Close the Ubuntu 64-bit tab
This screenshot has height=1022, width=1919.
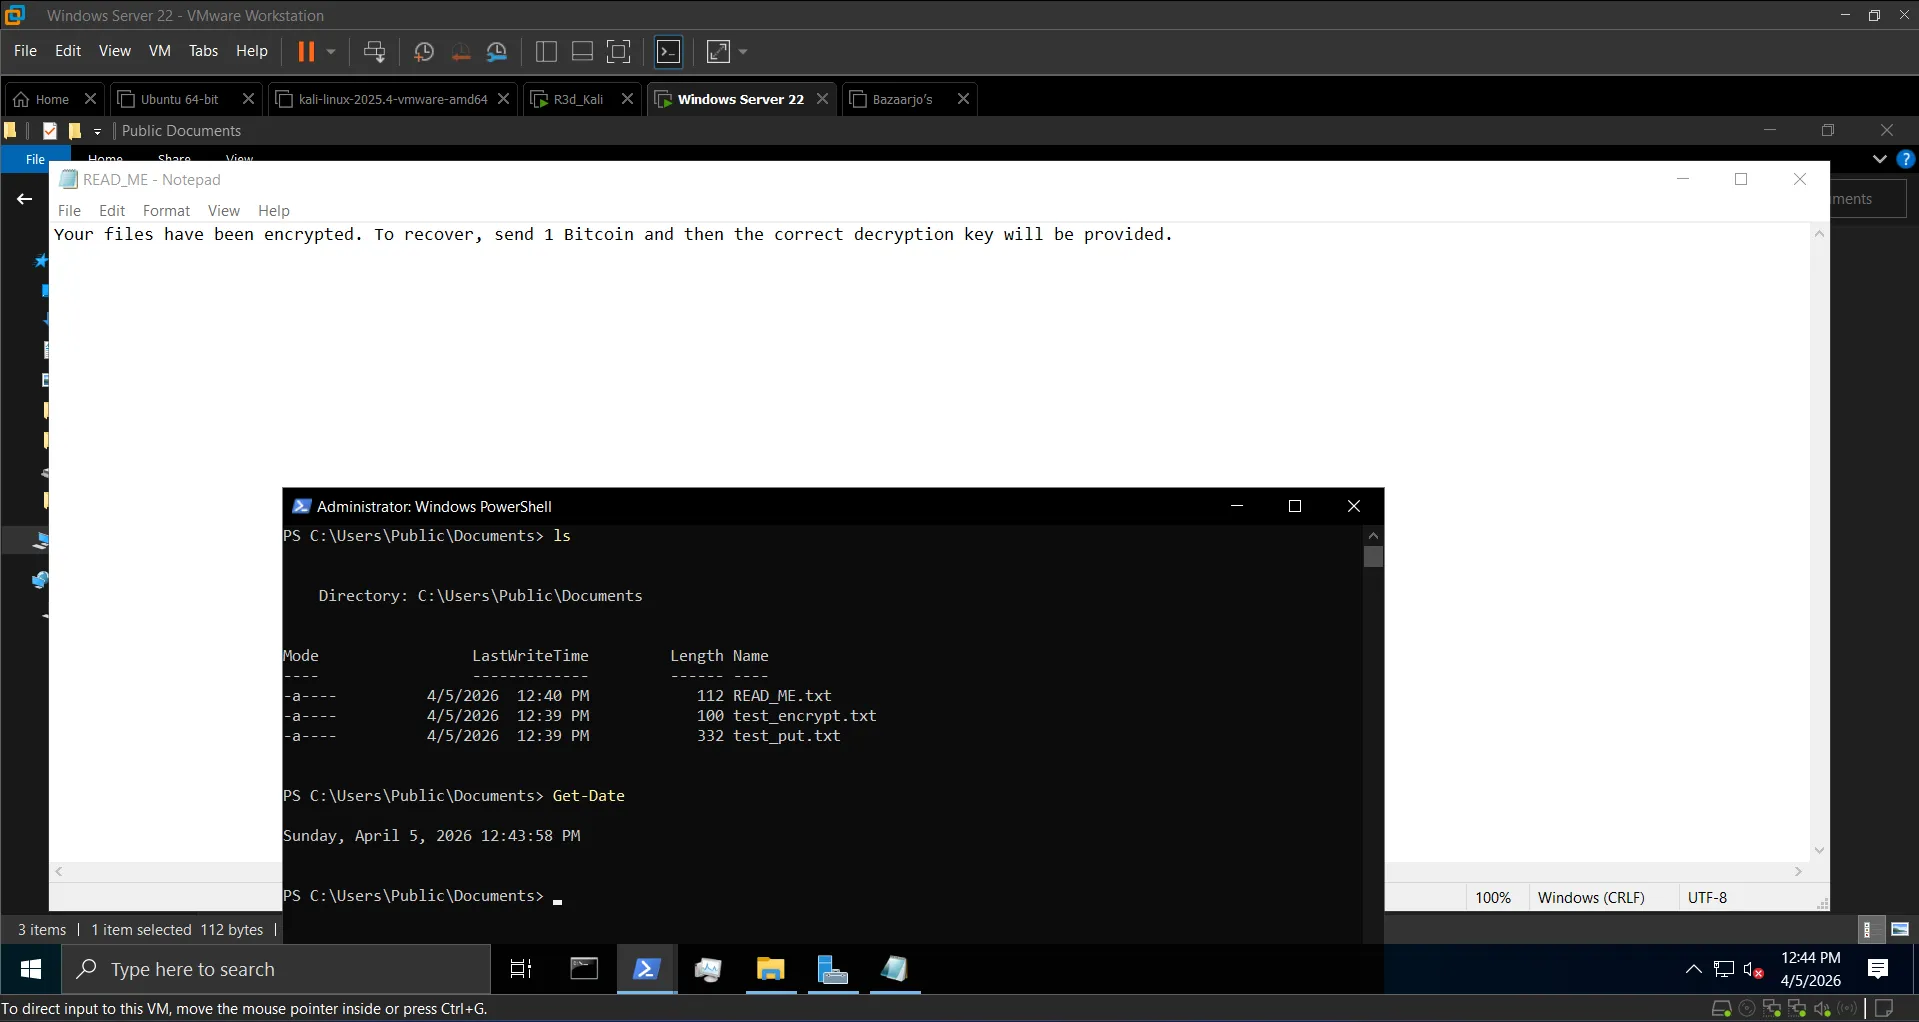(x=249, y=99)
